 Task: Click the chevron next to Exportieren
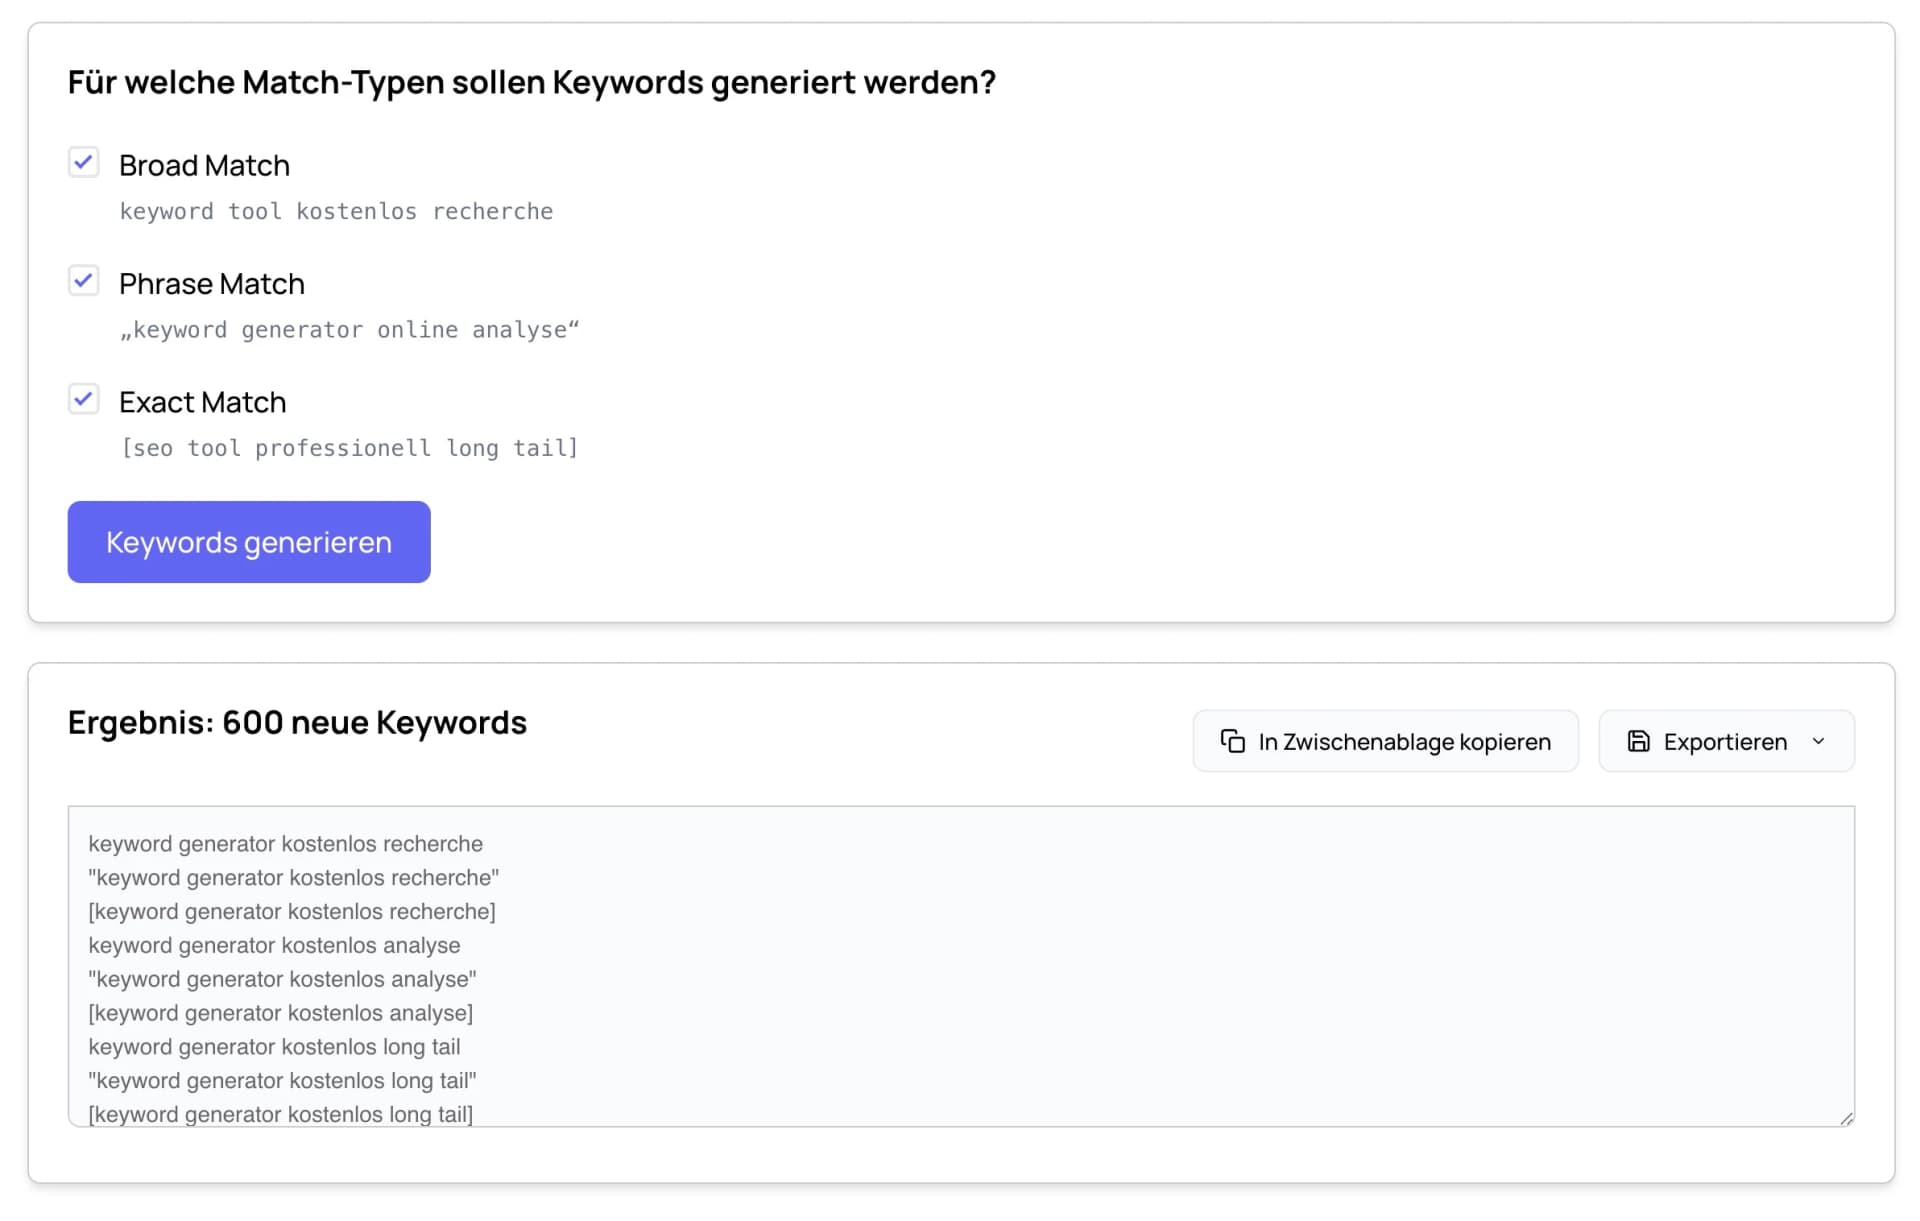click(1817, 742)
